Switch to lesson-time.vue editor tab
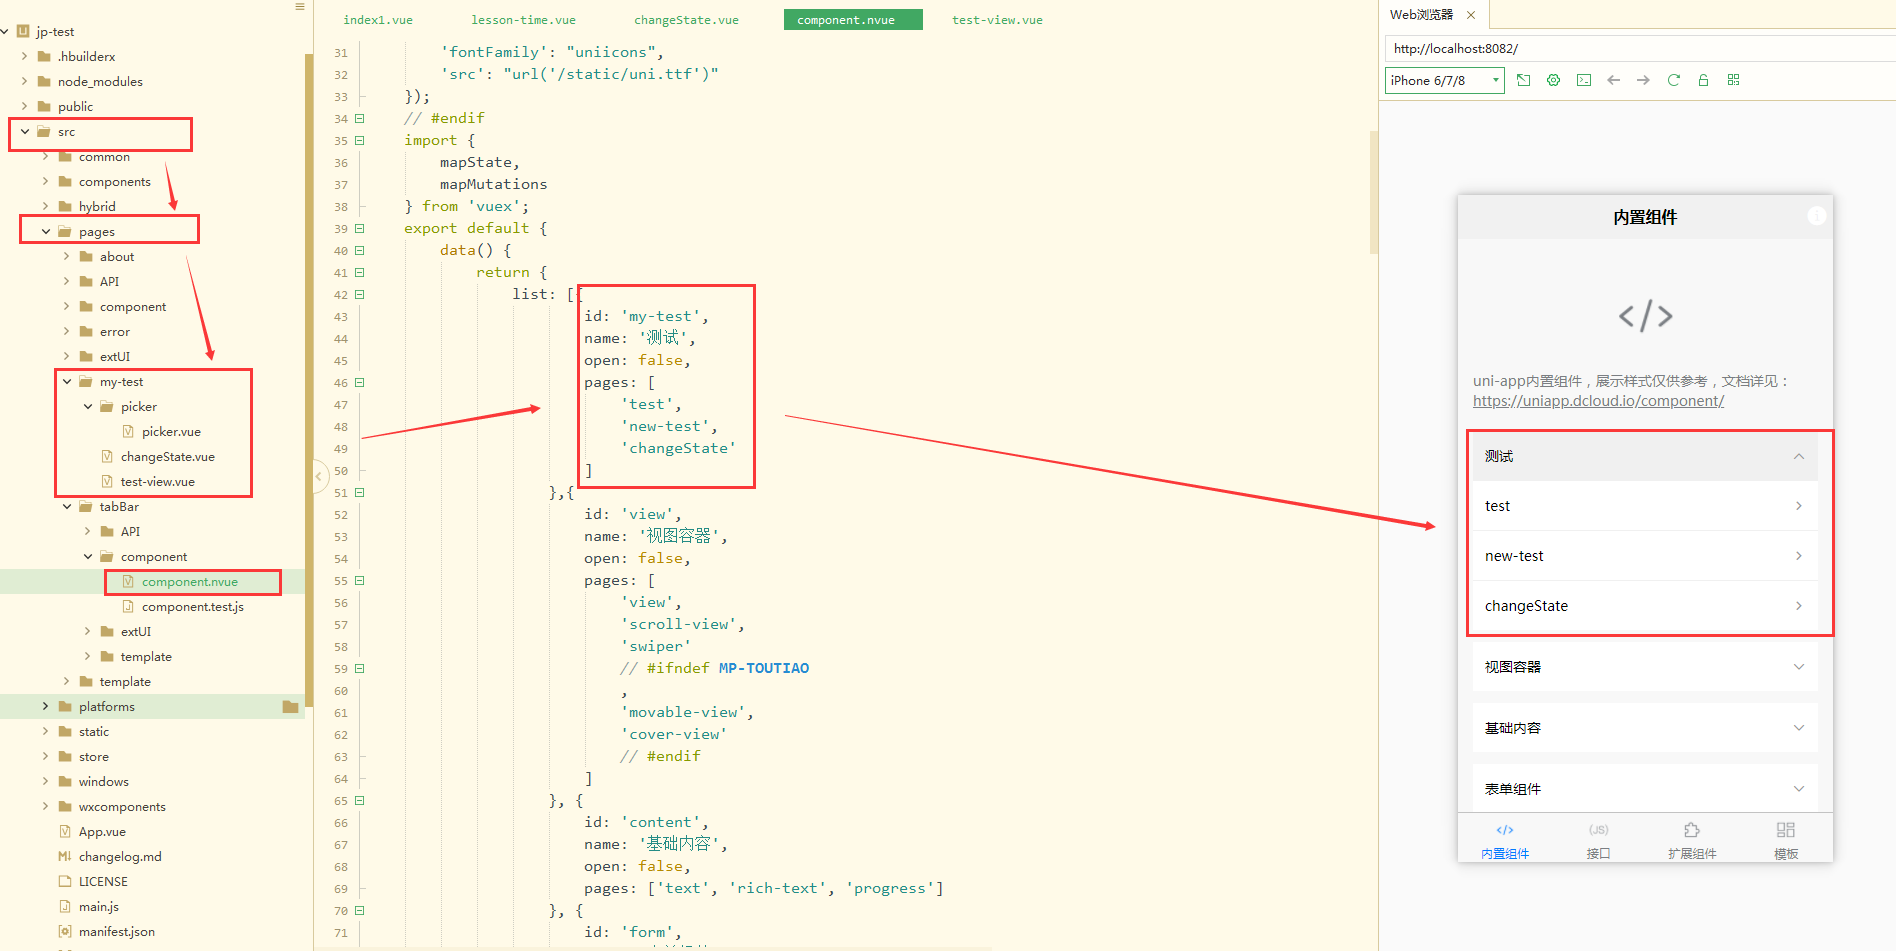1896x951 pixels. (x=523, y=20)
